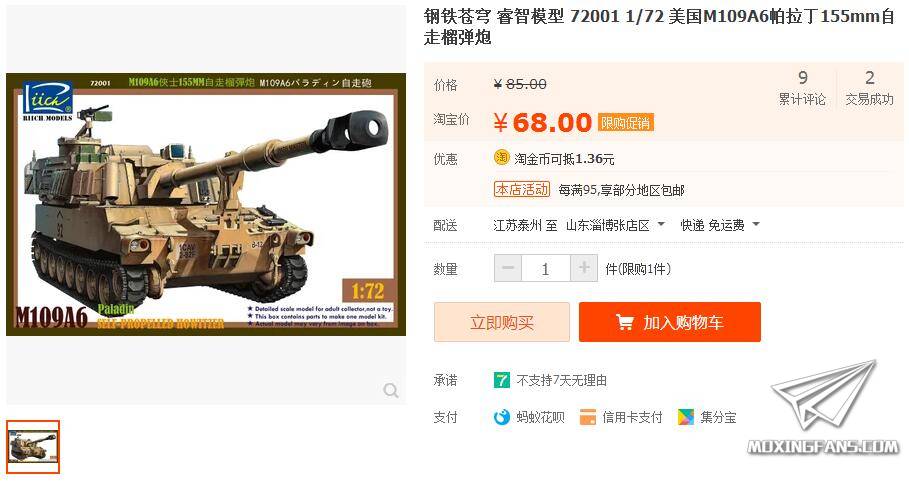Click the shopping cart icon on orange button
Screen dimensions: 909x482
(x=624, y=322)
